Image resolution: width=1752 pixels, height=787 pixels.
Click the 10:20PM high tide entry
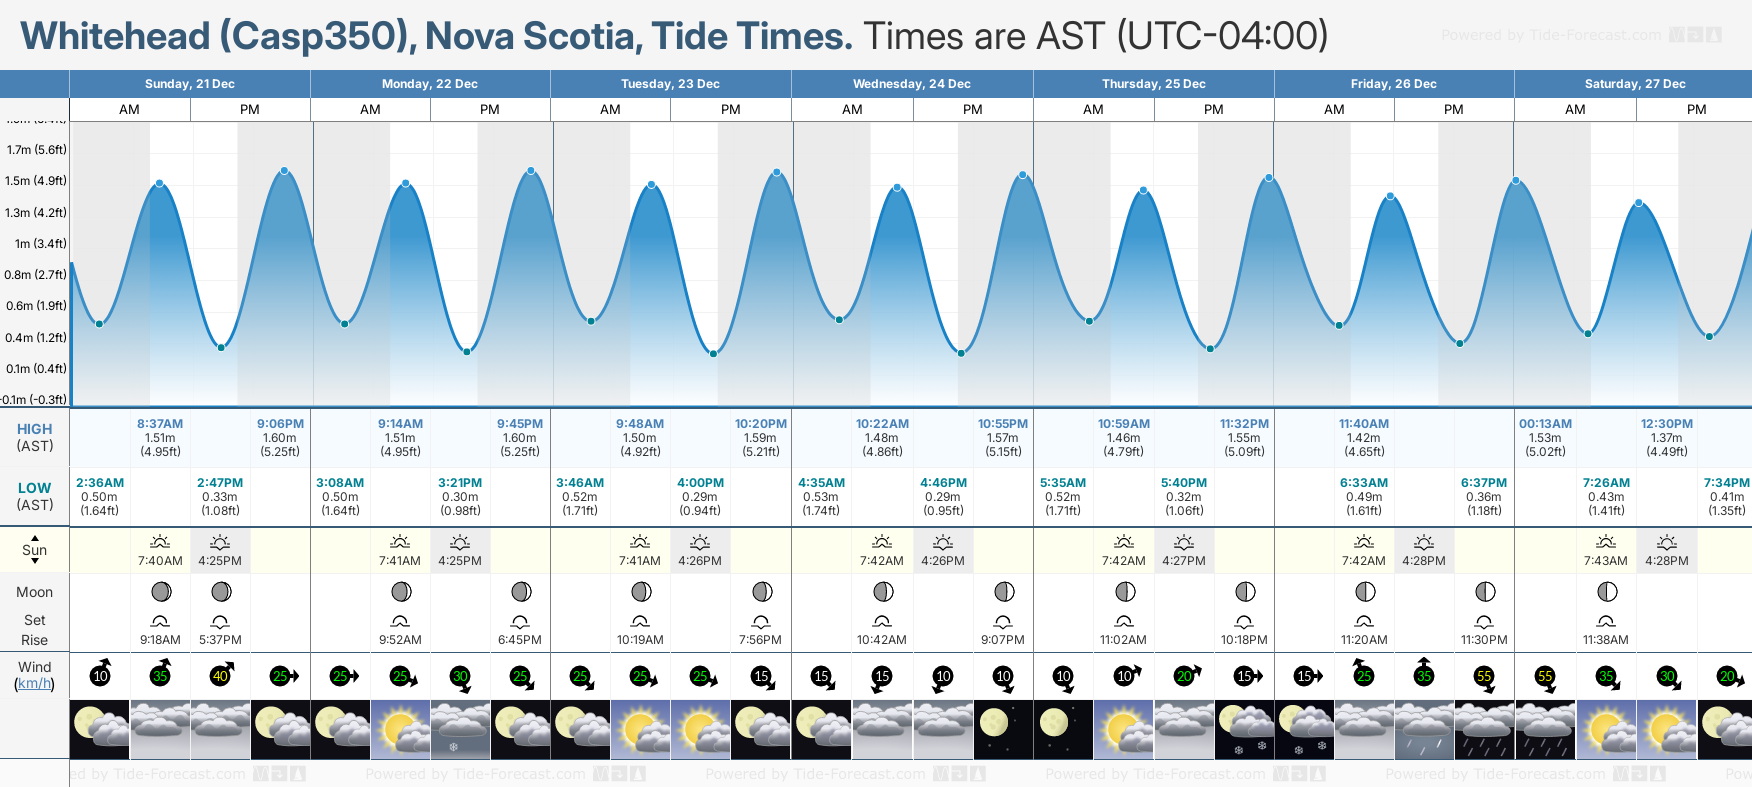[x=760, y=438]
